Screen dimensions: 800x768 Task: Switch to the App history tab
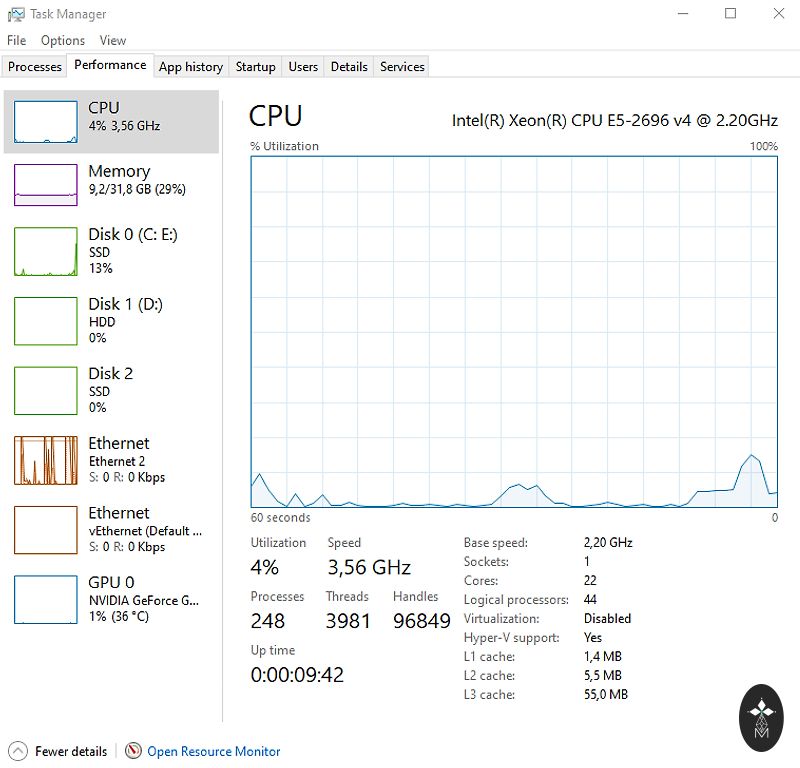coord(190,67)
